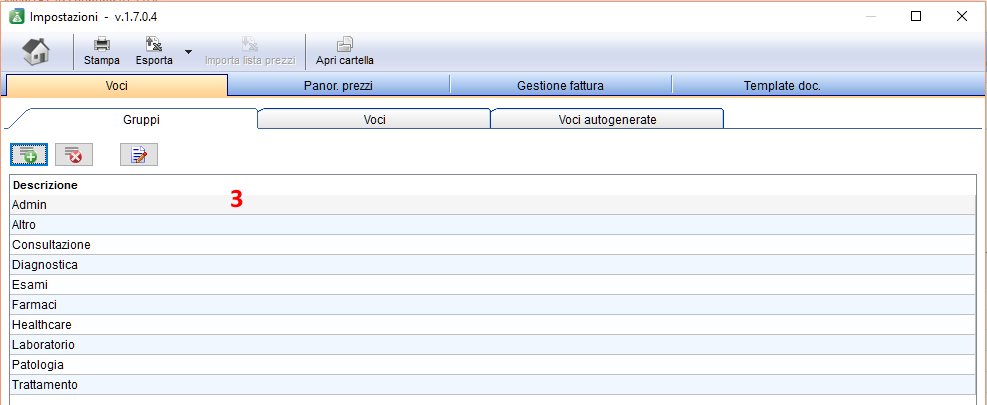Screen dimensions: 987x405
Task: Select the Laboratorio group row
Action: pyautogui.click(x=493, y=345)
